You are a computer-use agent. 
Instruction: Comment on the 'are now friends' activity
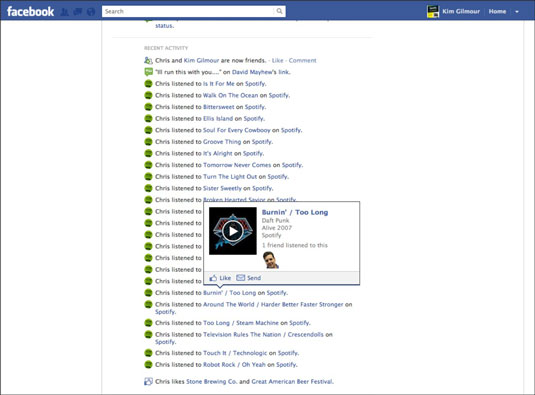point(302,60)
